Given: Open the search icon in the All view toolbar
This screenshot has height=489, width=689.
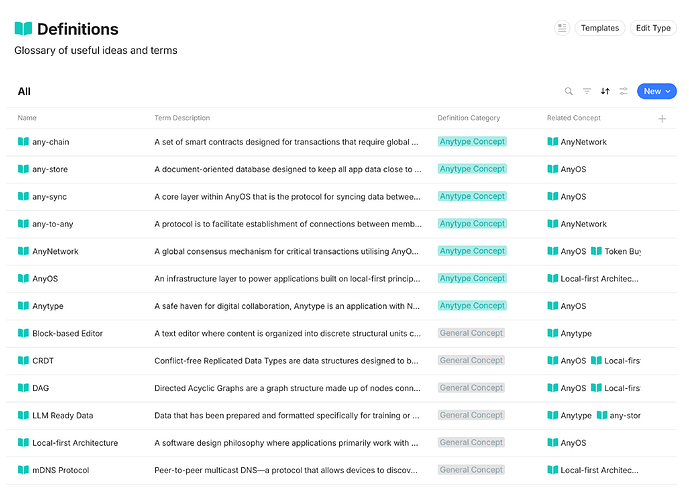Looking at the screenshot, I should click(569, 91).
